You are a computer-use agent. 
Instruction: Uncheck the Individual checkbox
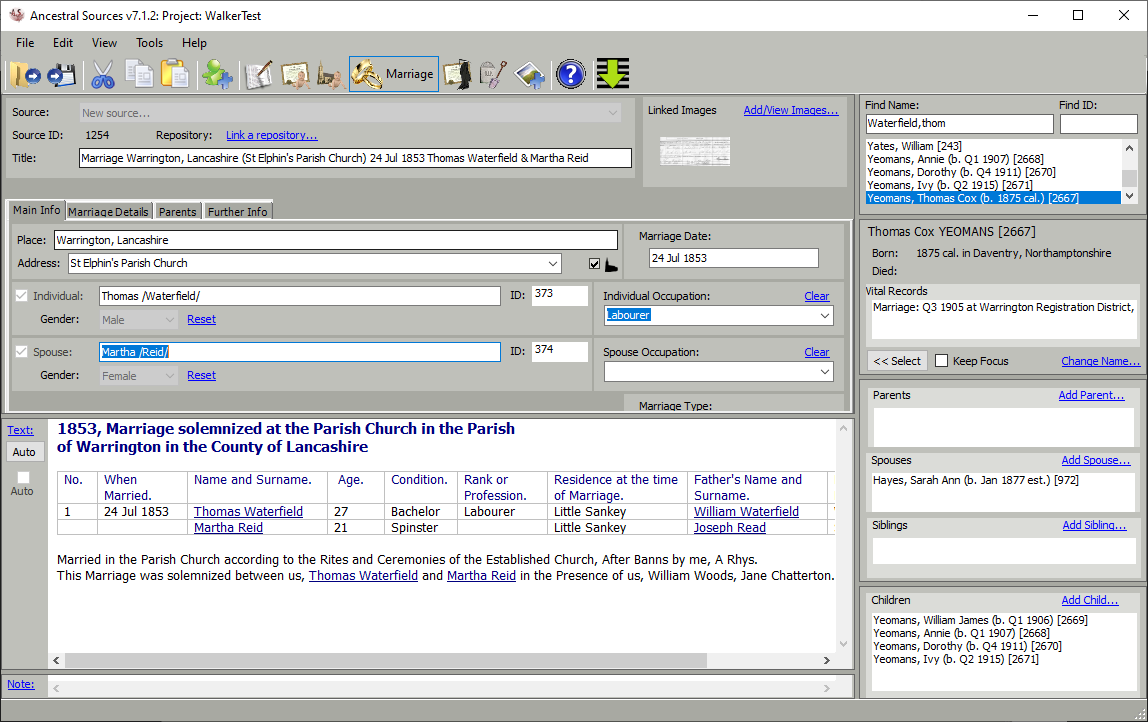point(22,295)
